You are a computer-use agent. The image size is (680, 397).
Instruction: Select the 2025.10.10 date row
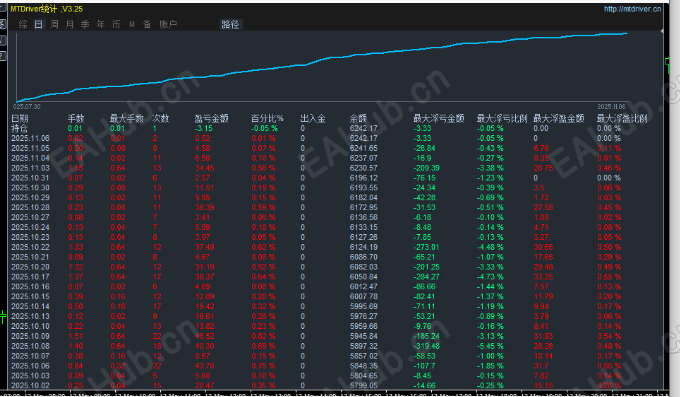(x=30, y=326)
